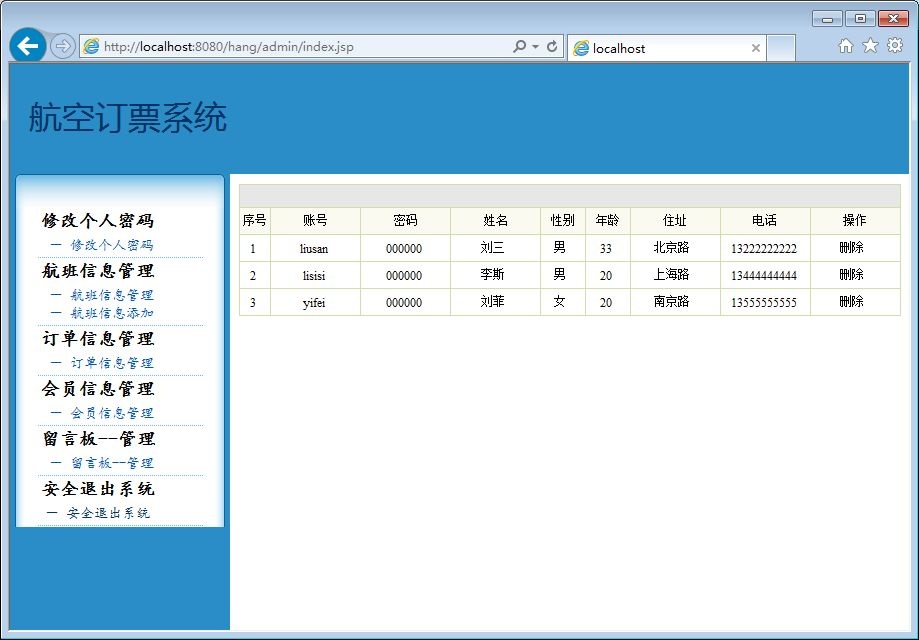
Task: Click the Home icon in browser toolbar
Action: coord(846,46)
